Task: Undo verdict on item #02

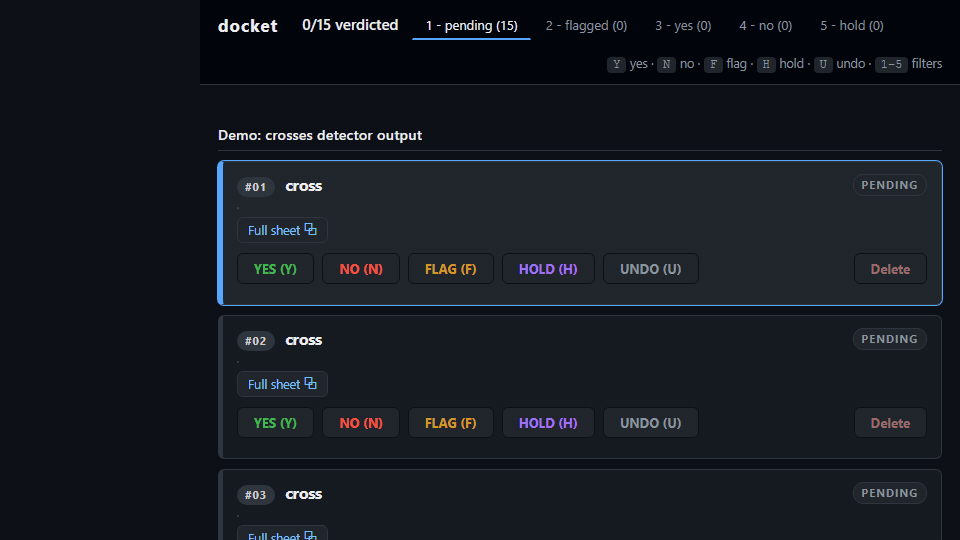Action: [x=651, y=423]
